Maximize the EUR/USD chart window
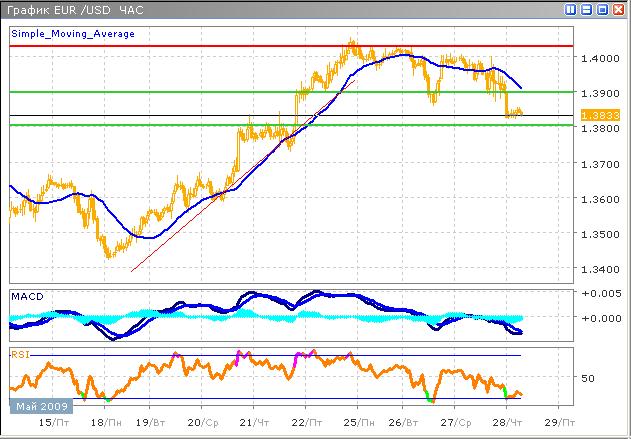The width and height of the screenshot is (631, 439). 603,9
